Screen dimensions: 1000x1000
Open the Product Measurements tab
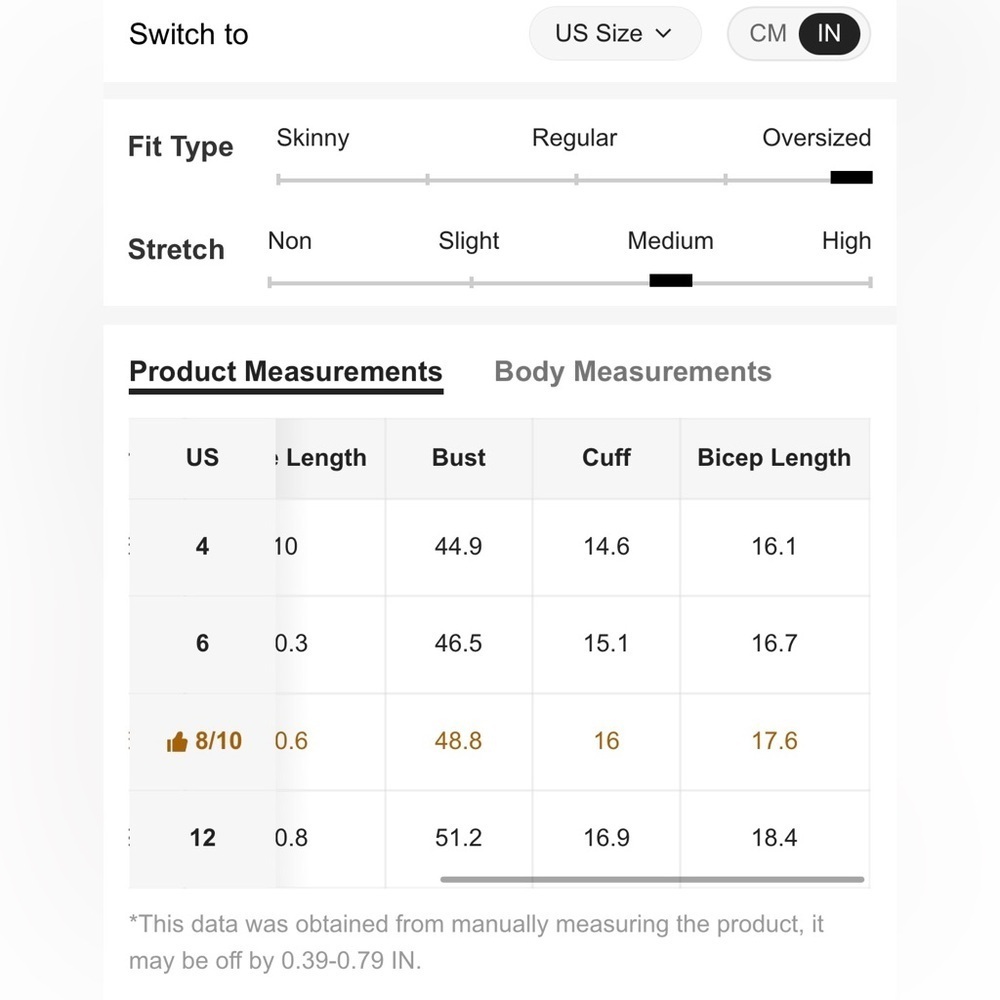click(x=286, y=372)
